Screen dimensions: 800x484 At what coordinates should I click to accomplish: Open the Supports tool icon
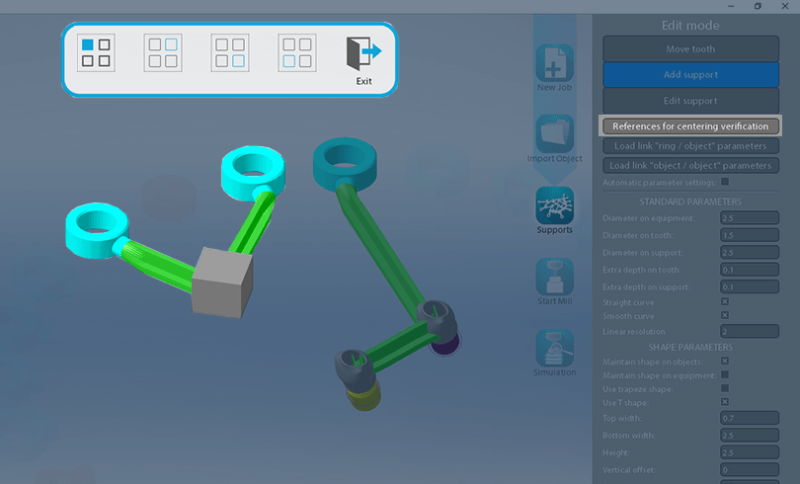point(555,205)
